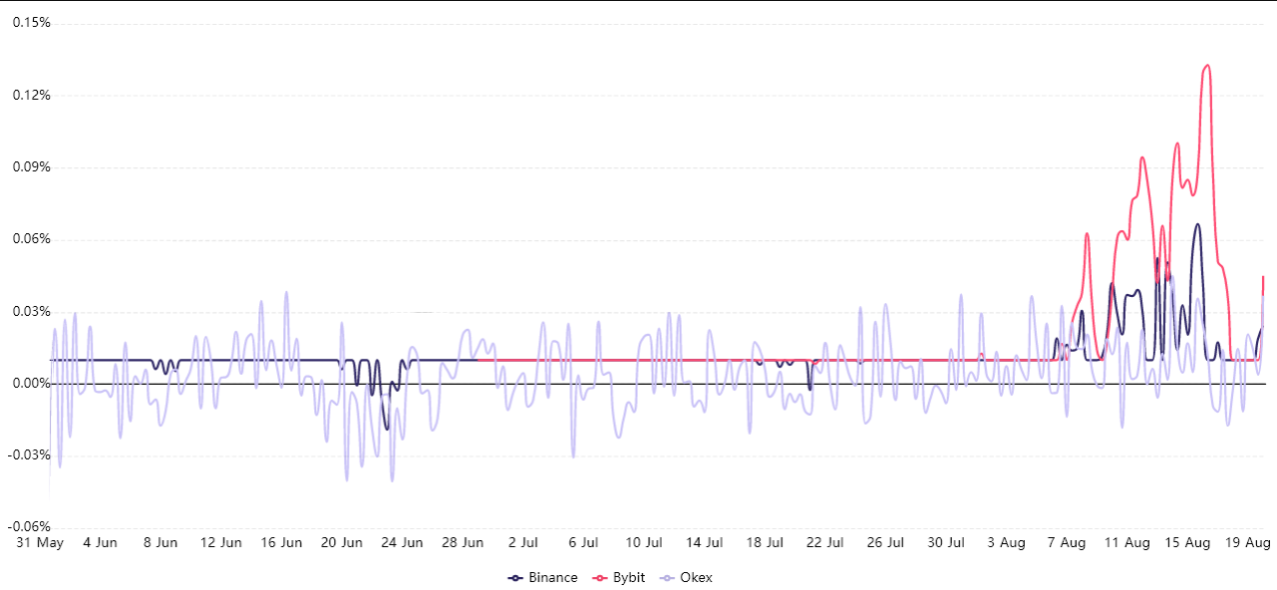Click the Binance line's highest peak near 0.06%
The width and height of the screenshot is (1277, 590).
click(x=1197, y=225)
